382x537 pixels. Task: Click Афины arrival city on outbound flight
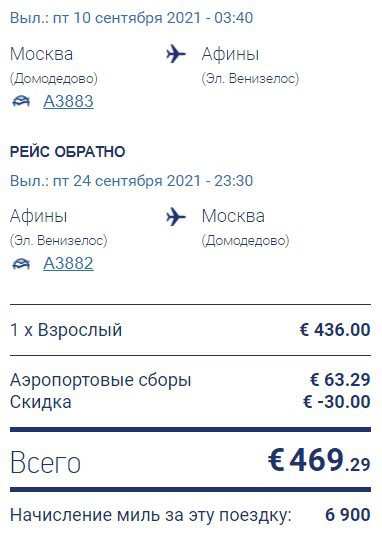point(230,54)
